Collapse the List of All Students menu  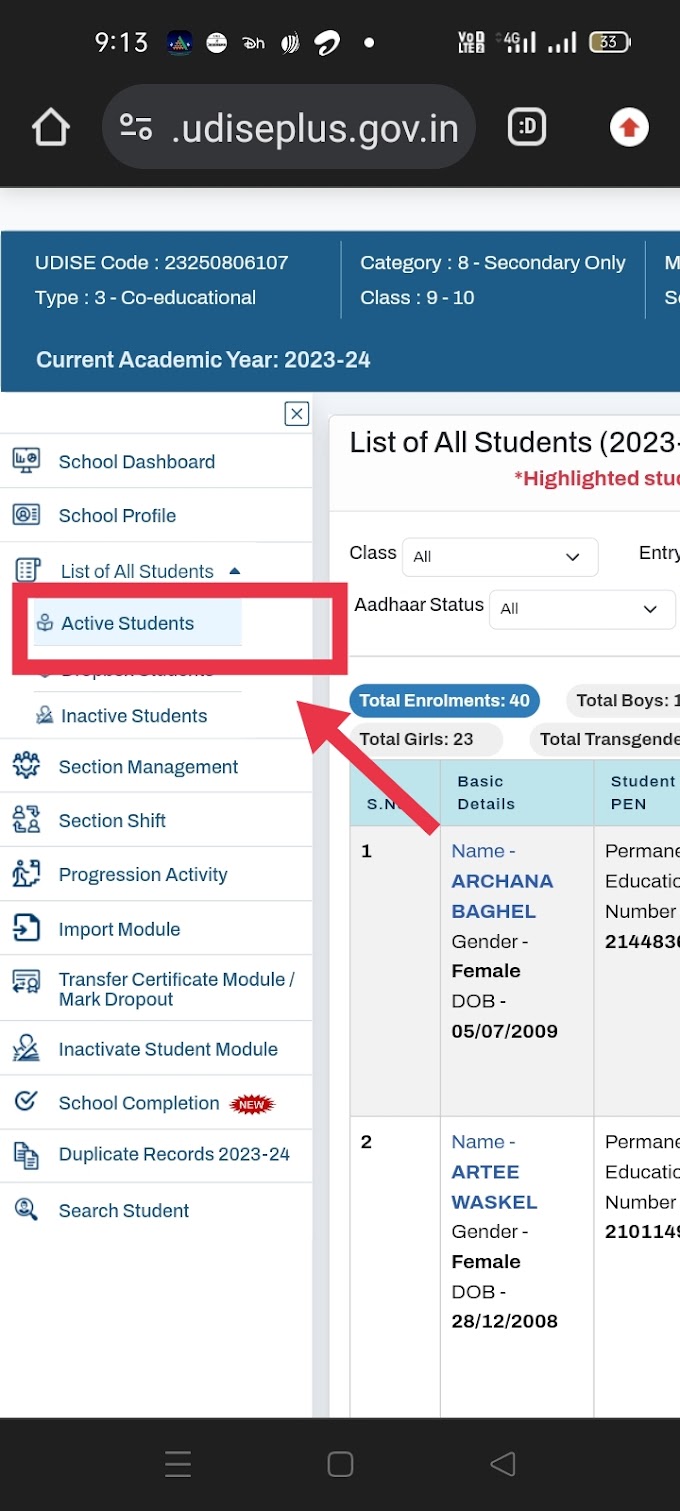point(233,570)
